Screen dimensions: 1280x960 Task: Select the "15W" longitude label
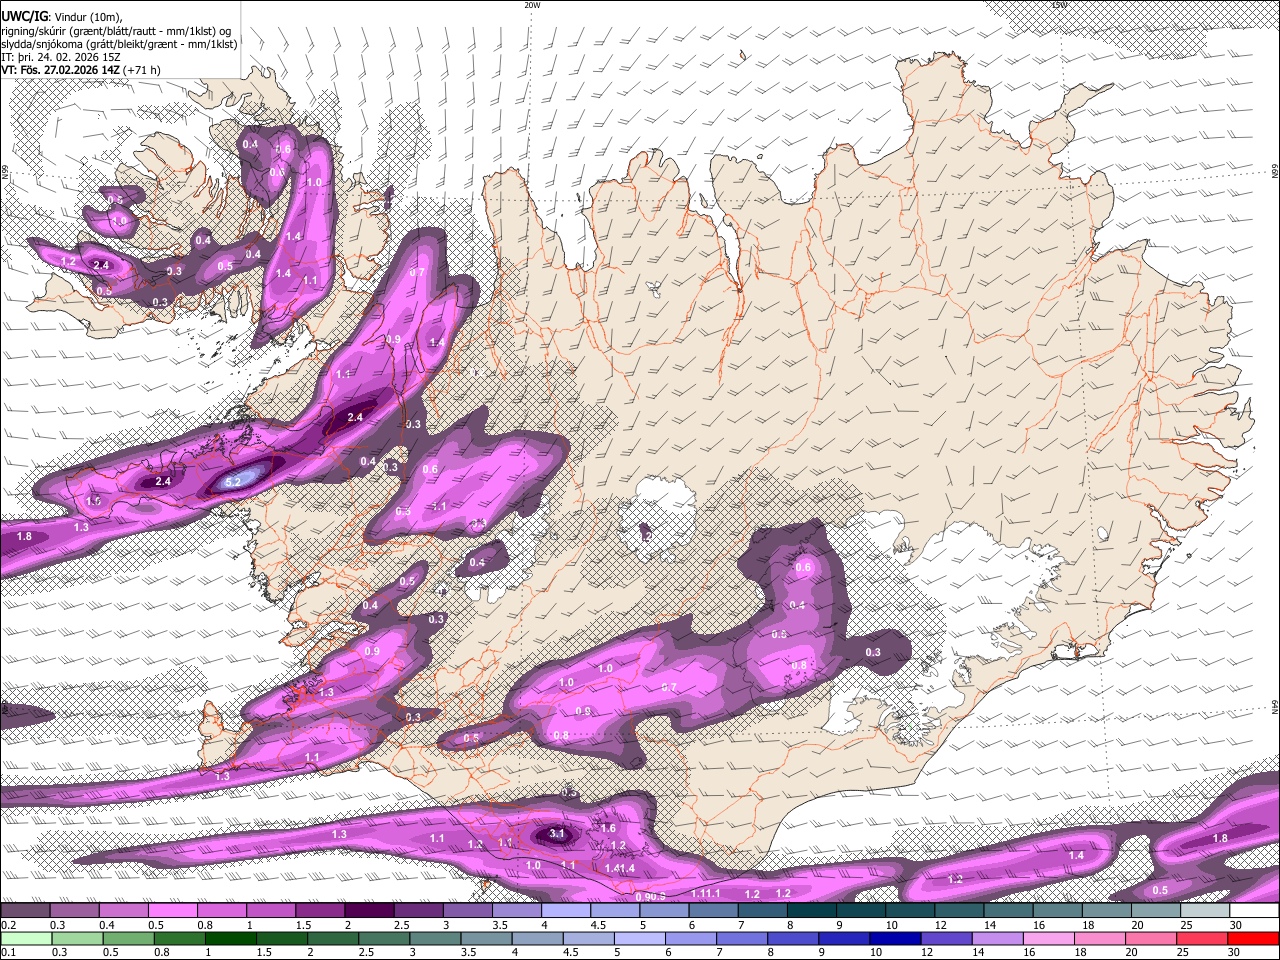point(1059,5)
